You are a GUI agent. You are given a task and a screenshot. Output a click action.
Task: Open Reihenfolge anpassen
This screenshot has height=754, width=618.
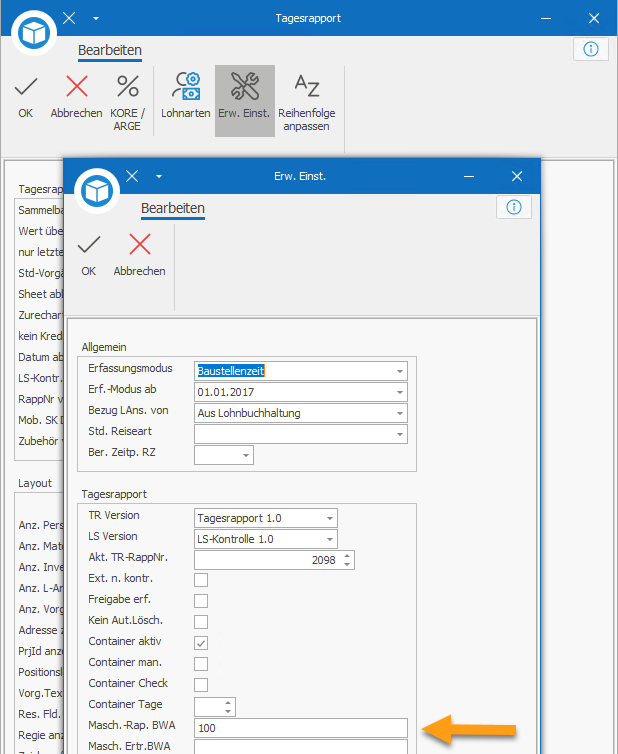click(x=307, y=102)
